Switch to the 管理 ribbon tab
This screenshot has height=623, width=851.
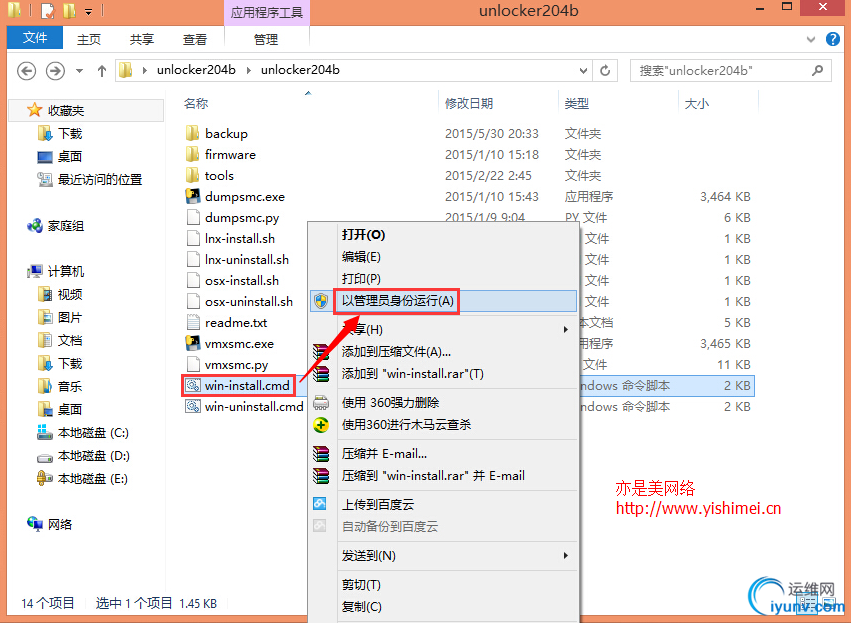[266, 39]
